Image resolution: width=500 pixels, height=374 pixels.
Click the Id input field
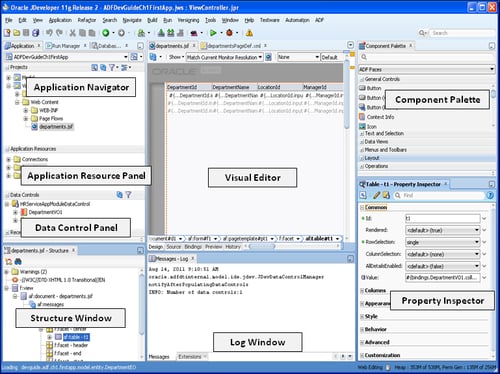[443, 218]
